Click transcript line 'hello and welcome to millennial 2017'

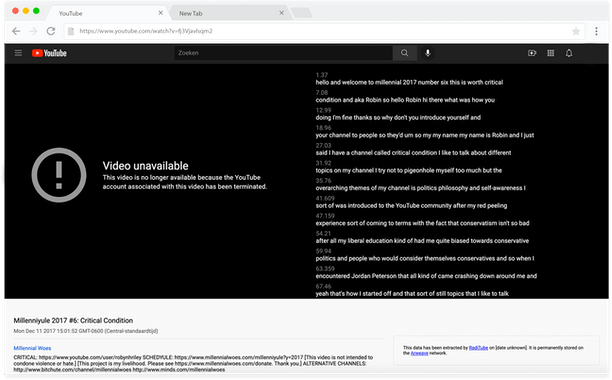409,82
